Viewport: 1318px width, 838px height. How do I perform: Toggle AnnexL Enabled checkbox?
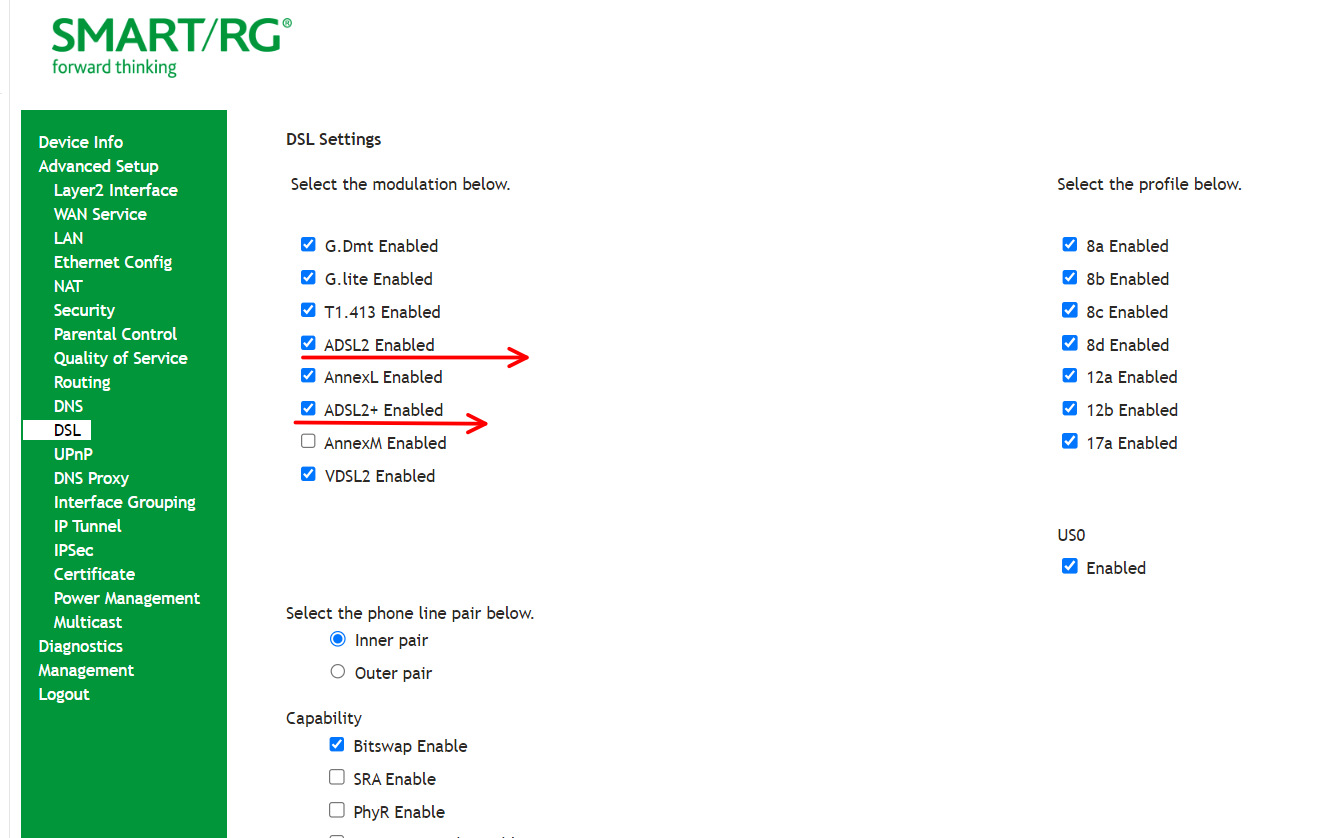(x=308, y=375)
